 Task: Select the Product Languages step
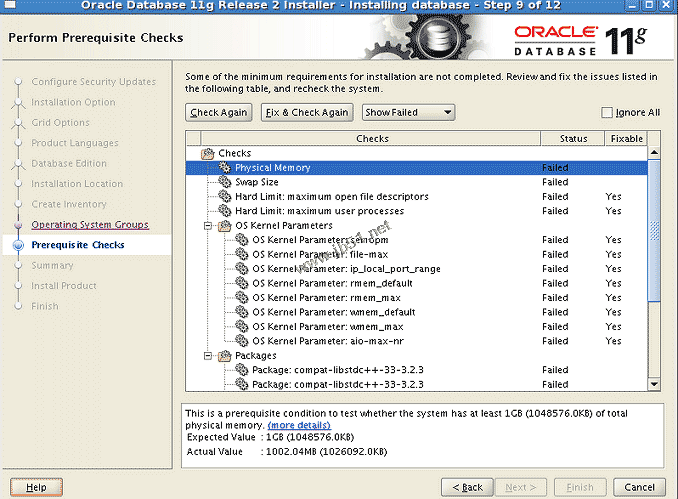point(75,143)
